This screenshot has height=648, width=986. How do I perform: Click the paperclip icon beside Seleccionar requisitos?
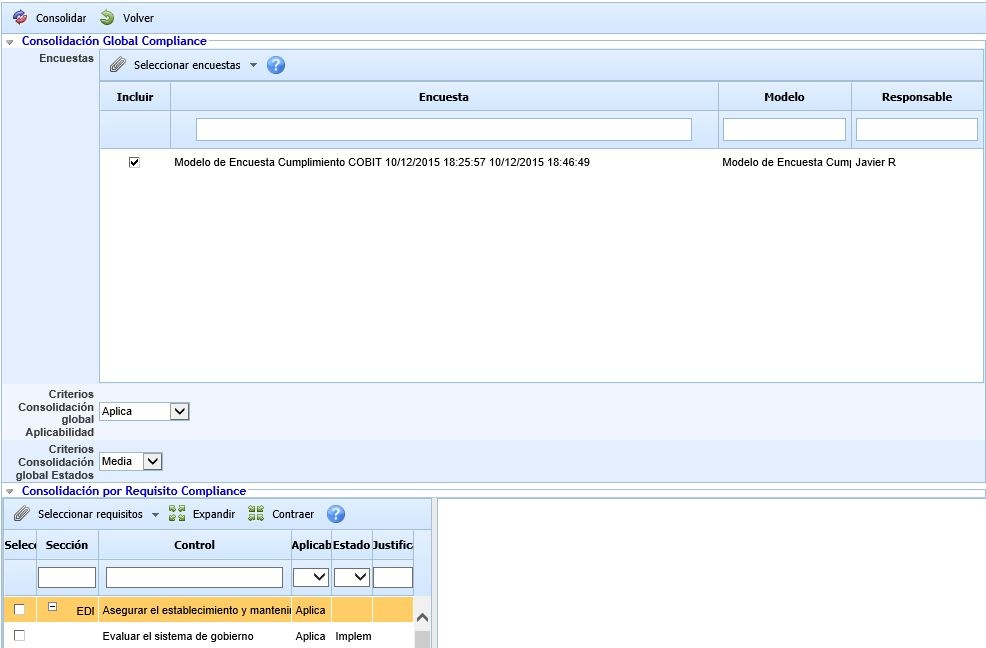[x=22, y=514]
